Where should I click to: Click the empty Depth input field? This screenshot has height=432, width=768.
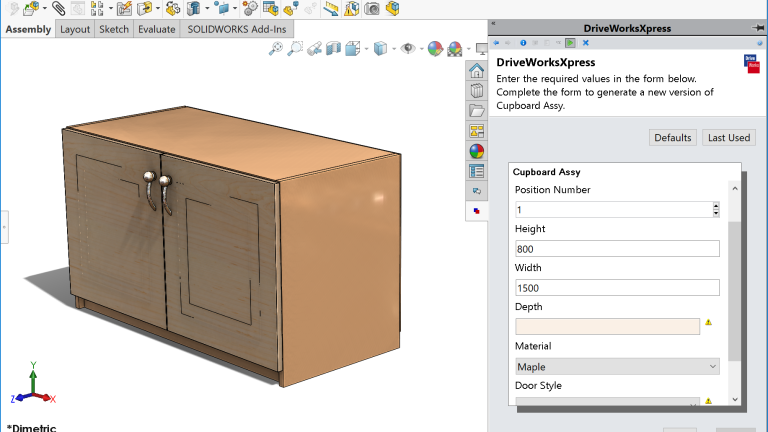[607, 327]
